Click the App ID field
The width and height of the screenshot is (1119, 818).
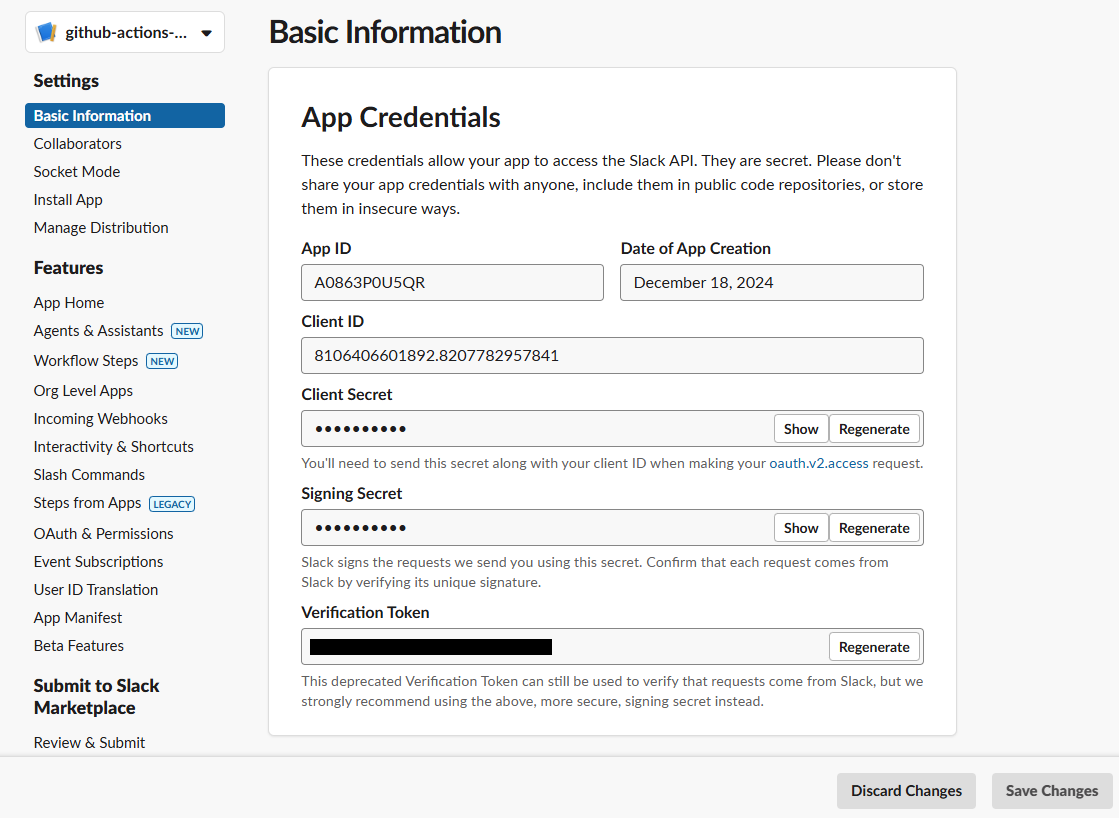tap(452, 283)
